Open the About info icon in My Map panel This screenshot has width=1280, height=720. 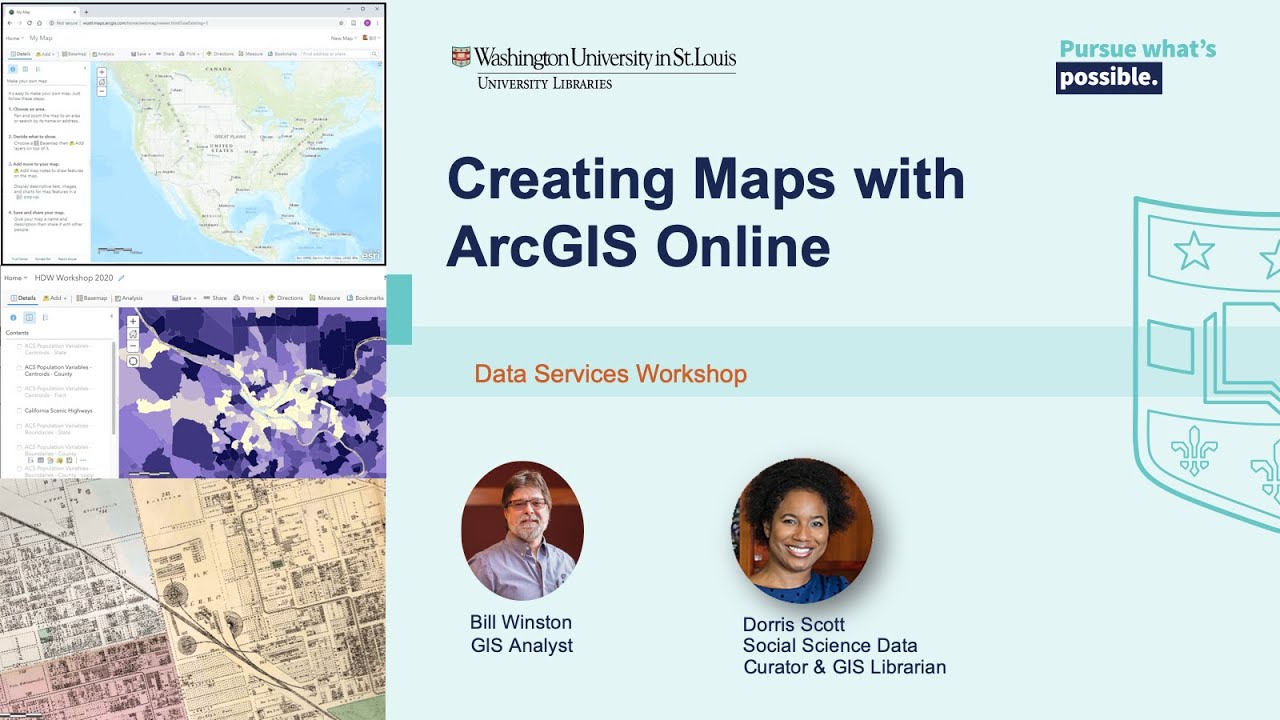13,69
